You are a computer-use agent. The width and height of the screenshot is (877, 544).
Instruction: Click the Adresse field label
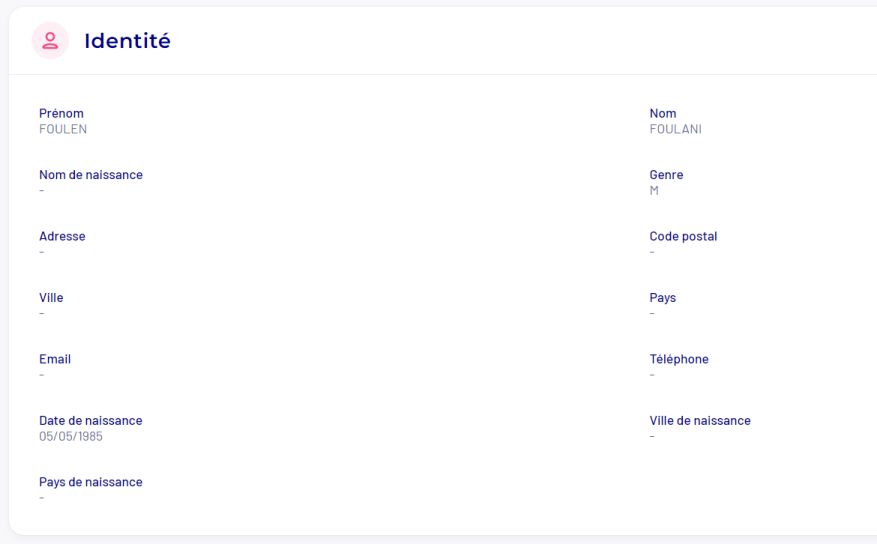tap(62, 236)
